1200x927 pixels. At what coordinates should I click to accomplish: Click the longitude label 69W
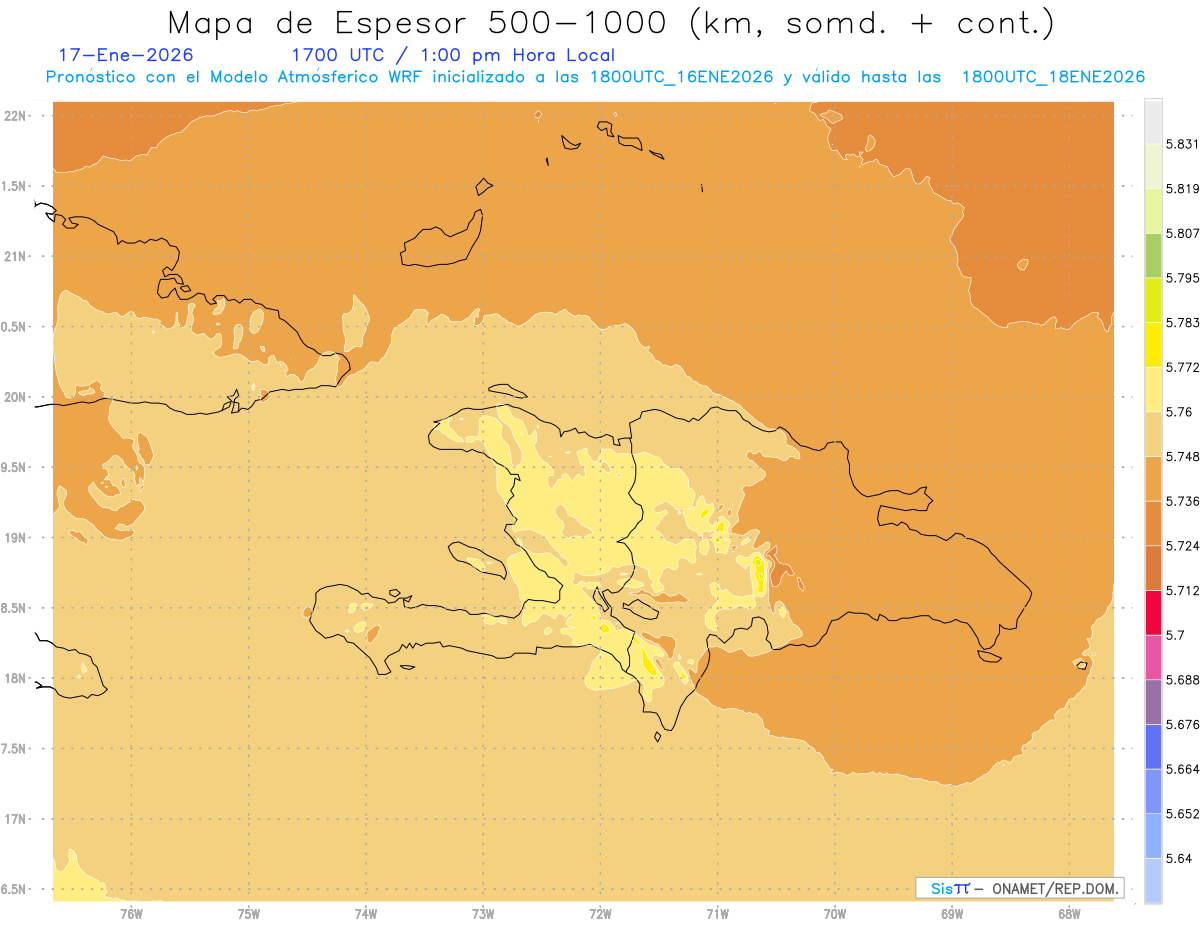[952, 914]
